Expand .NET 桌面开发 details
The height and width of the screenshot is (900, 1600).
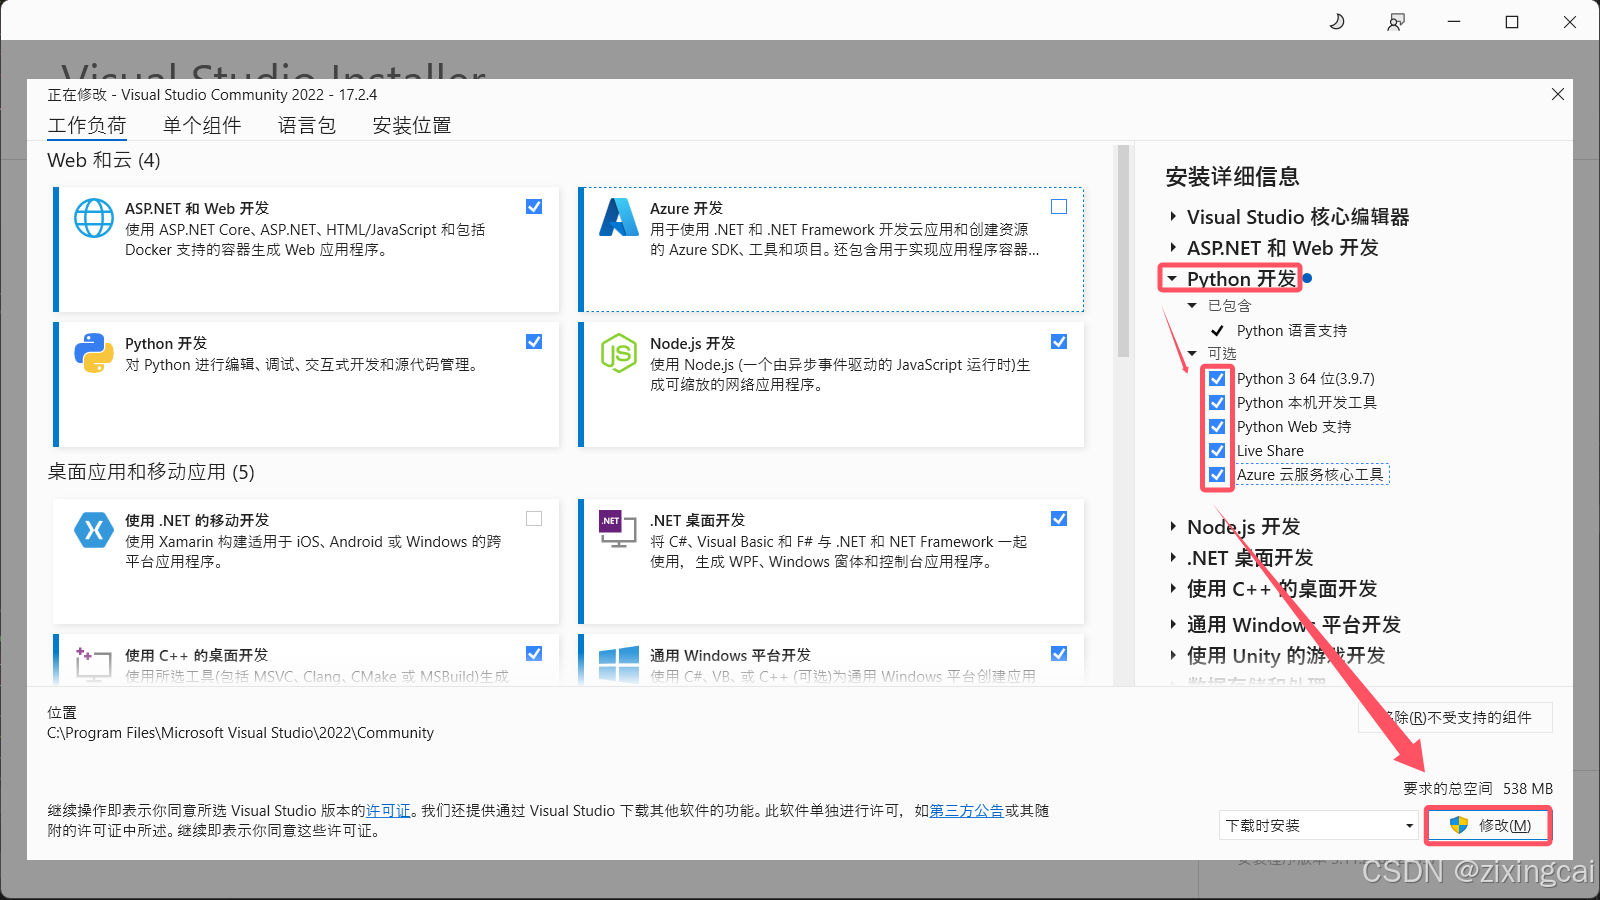(x=1173, y=558)
